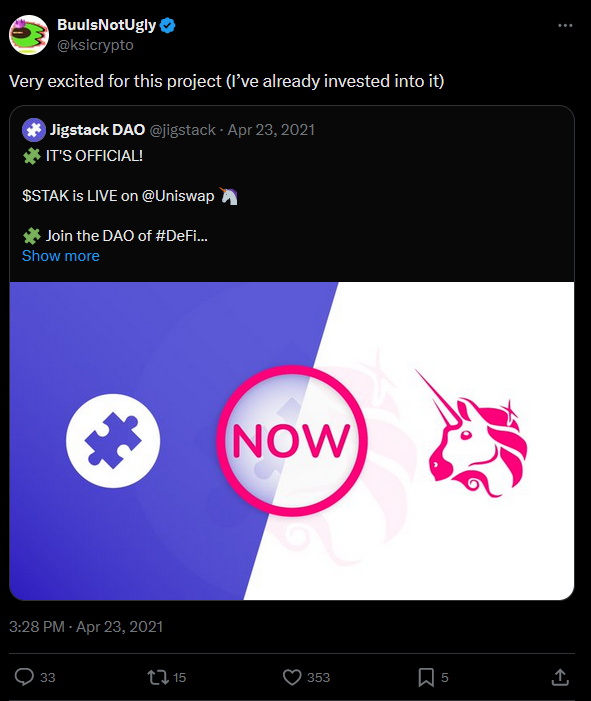The width and height of the screenshot is (591, 701).
Task: Click the white puzzle piece logo in image
Action: click(x=113, y=441)
